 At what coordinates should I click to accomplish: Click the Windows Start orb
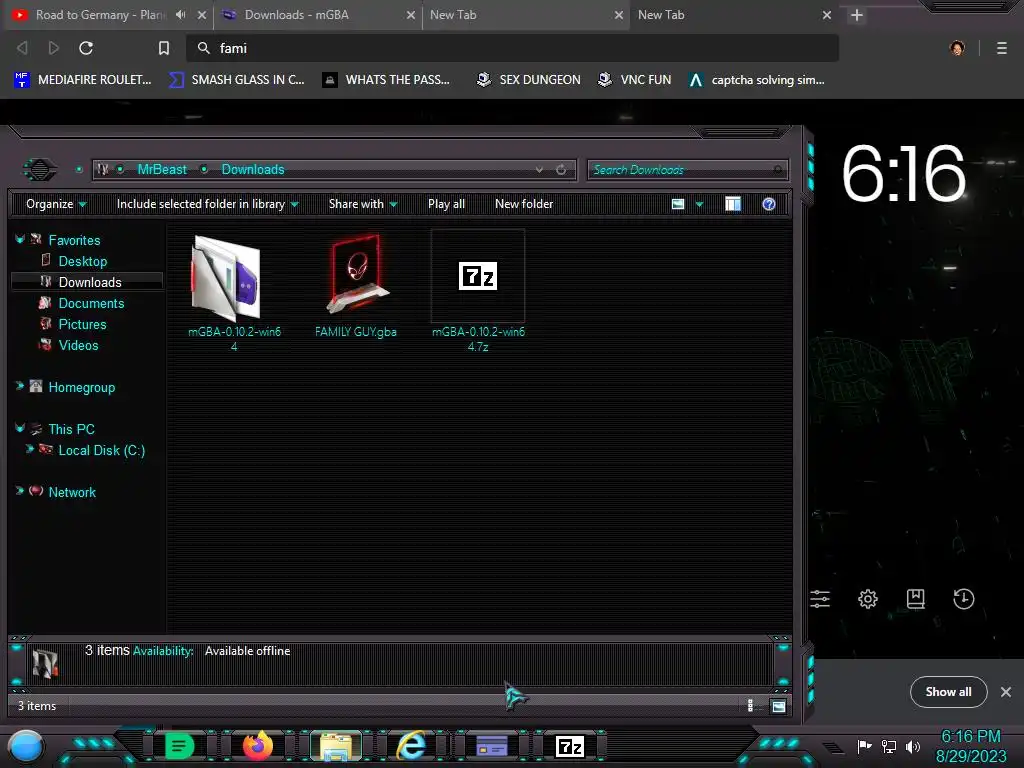tap(26, 746)
